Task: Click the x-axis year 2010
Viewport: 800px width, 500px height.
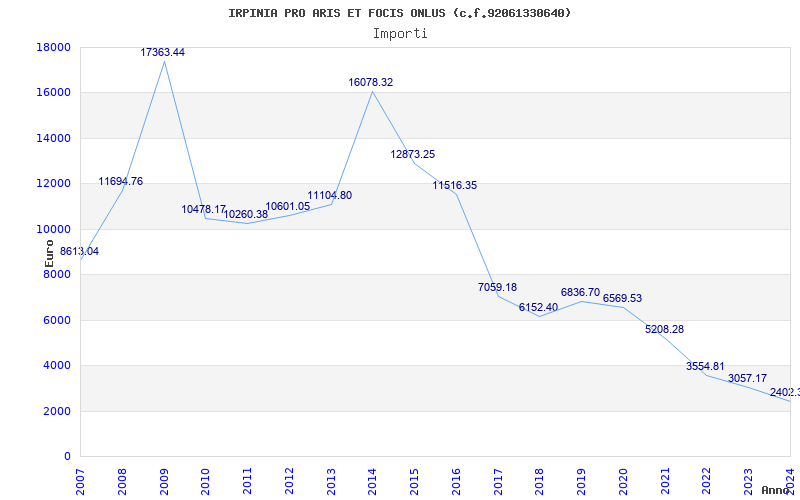Action: [x=206, y=482]
